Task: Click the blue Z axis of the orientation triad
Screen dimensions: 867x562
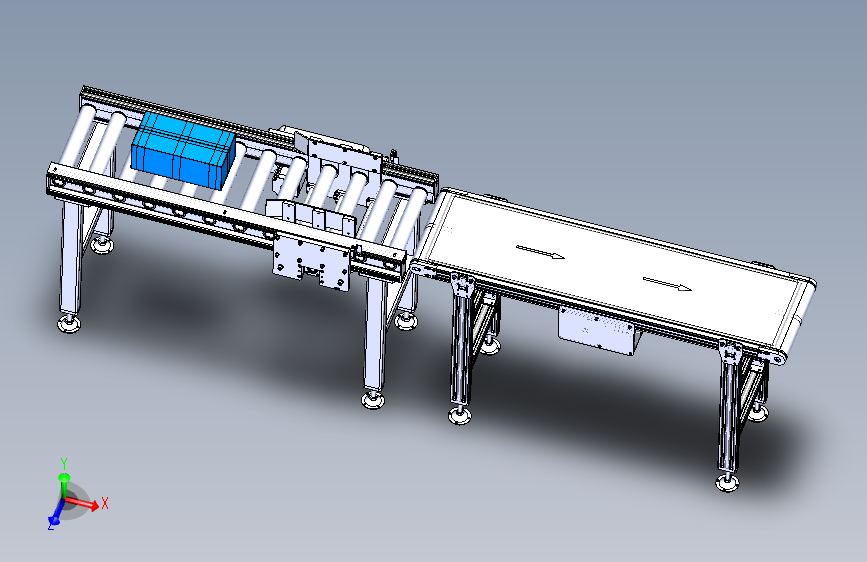Action: pos(56,513)
